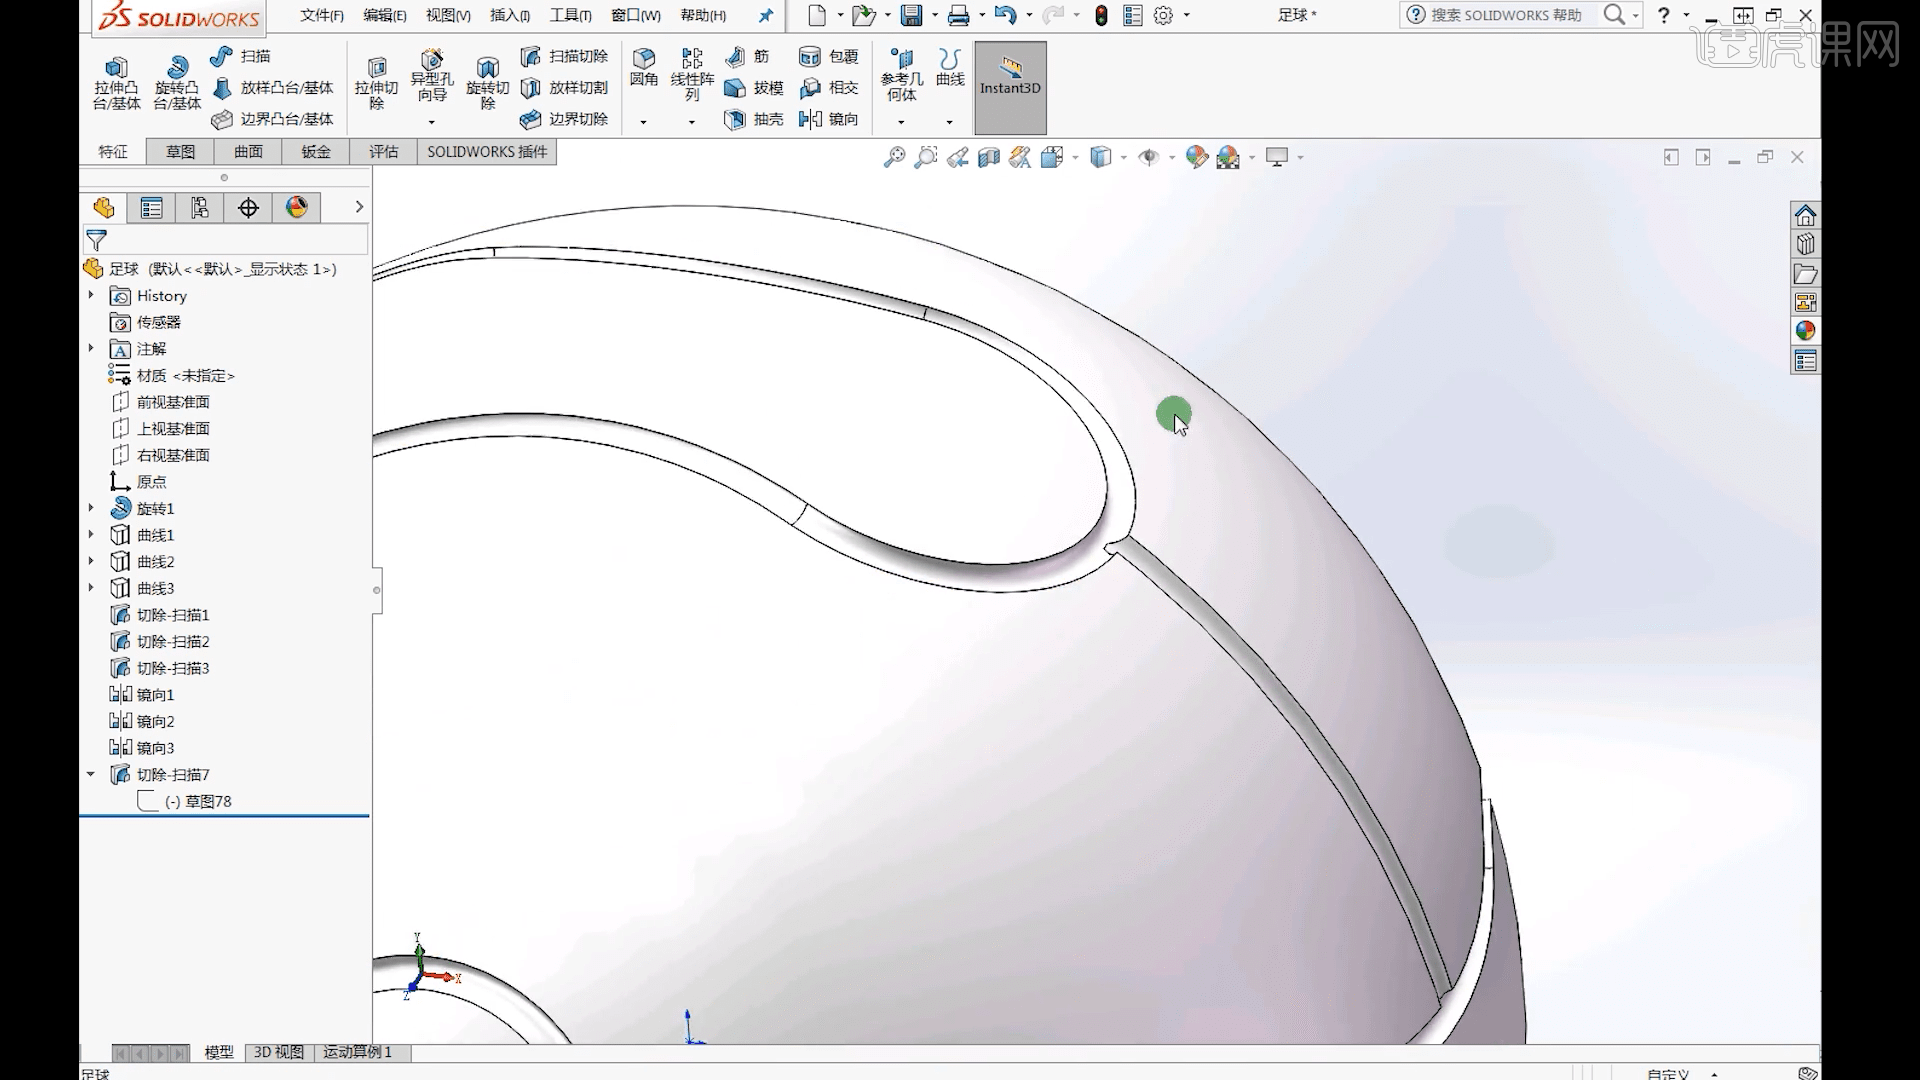Click the Mirror (镜向) tool in ribbon
Screen dimensions: 1920x1080
[x=829, y=119]
